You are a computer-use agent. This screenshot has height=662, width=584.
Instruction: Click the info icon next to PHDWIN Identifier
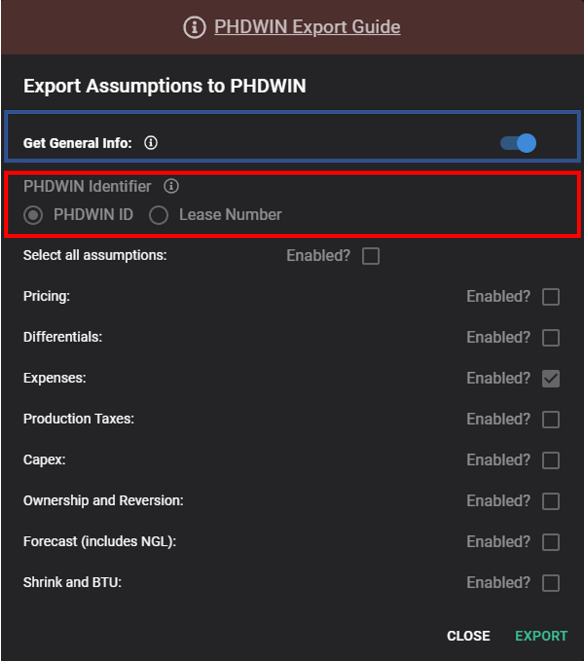point(171,186)
